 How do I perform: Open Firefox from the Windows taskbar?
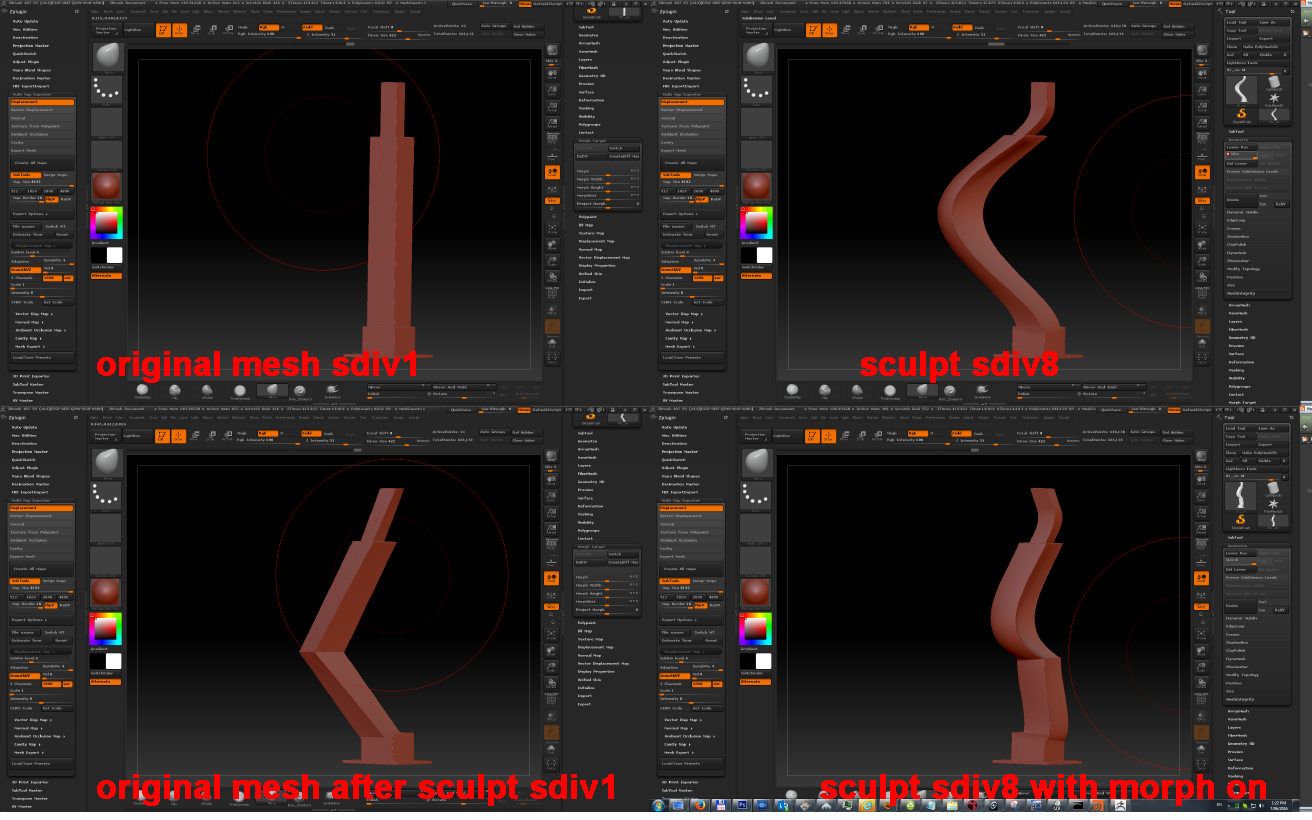tap(700, 805)
